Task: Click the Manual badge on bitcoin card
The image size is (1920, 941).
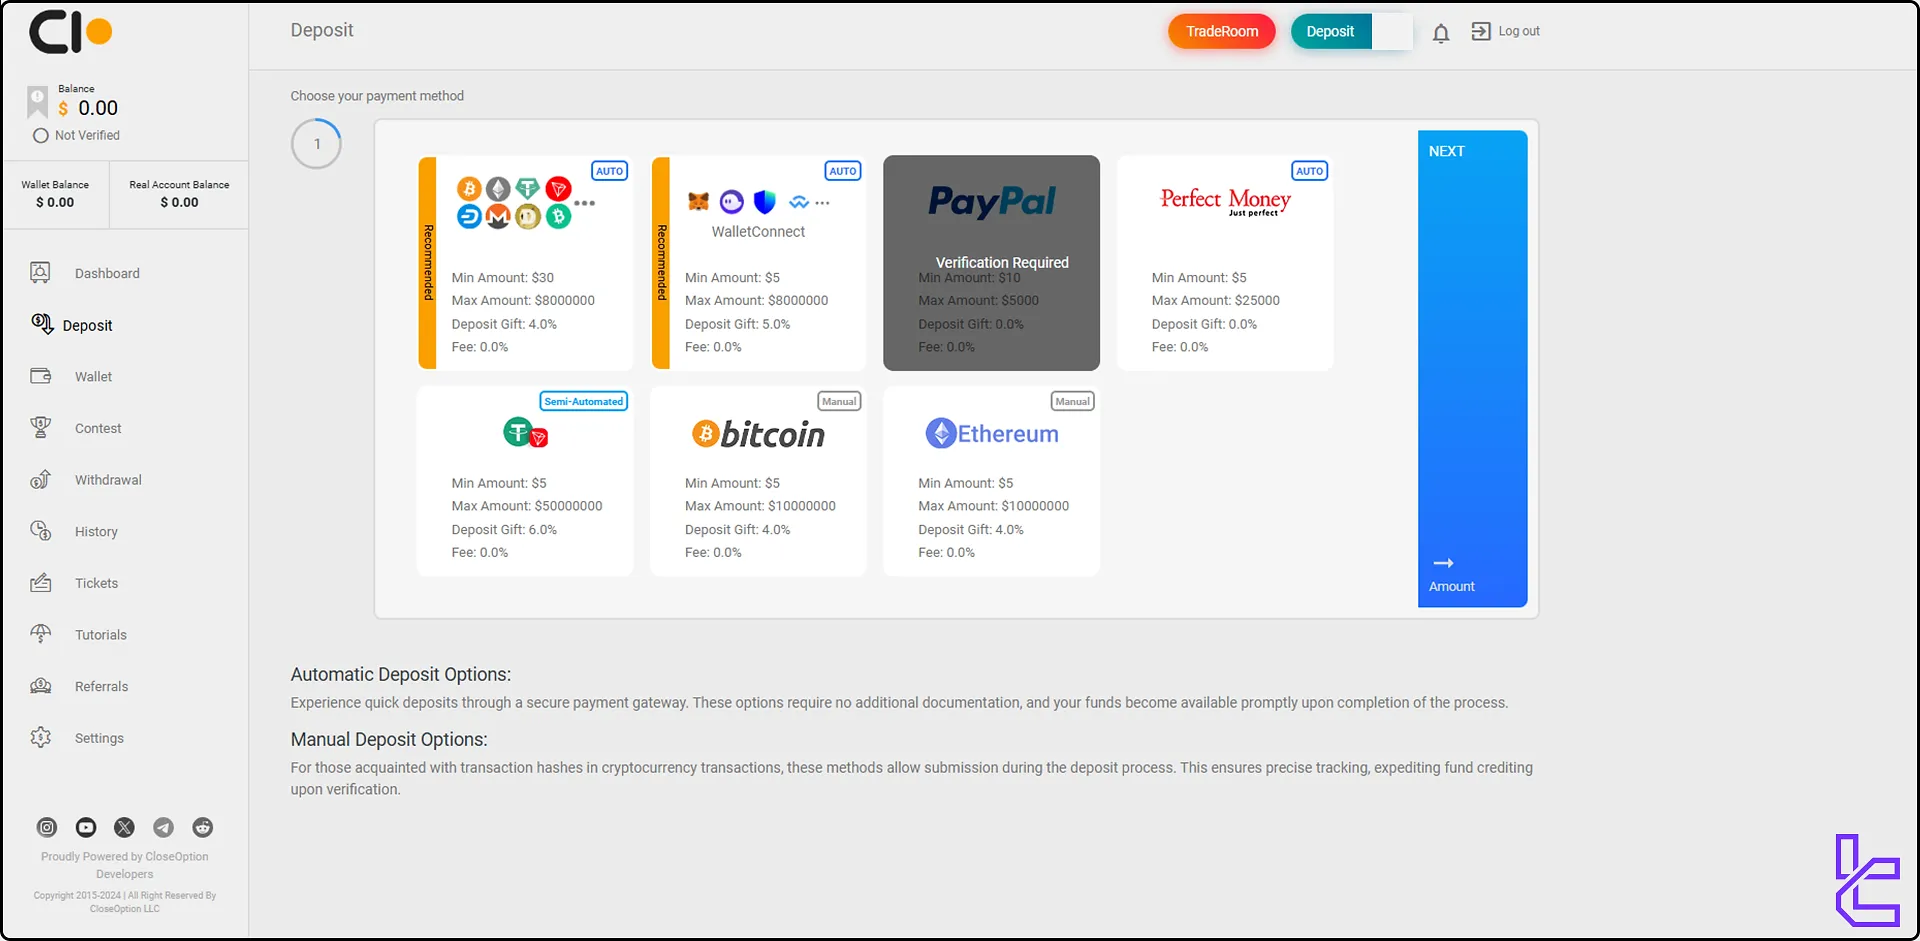Action: 839,401
